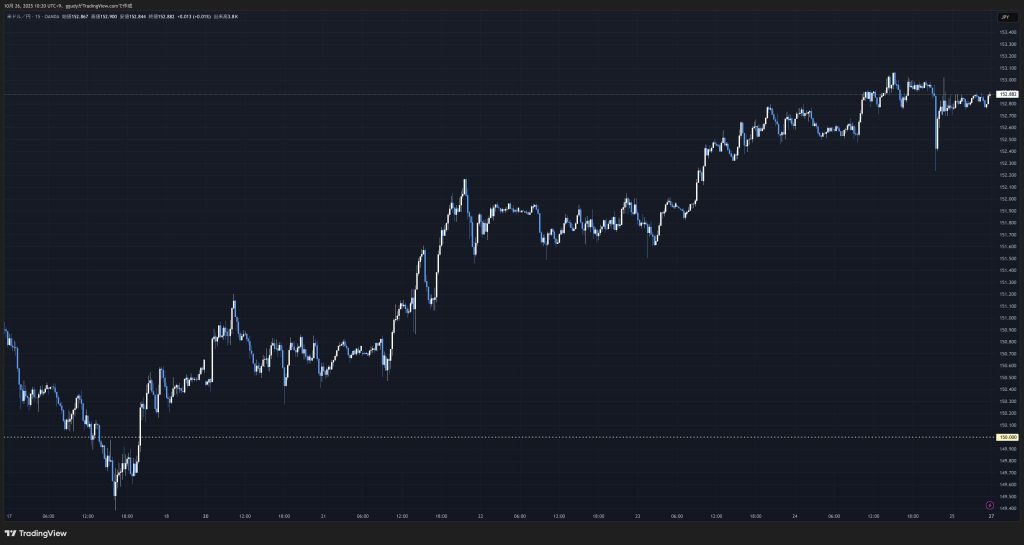The width and height of the screenshot is (1024, 545).
Task: Open the JPY currency selector
Action: click(x=1005, y=17)
